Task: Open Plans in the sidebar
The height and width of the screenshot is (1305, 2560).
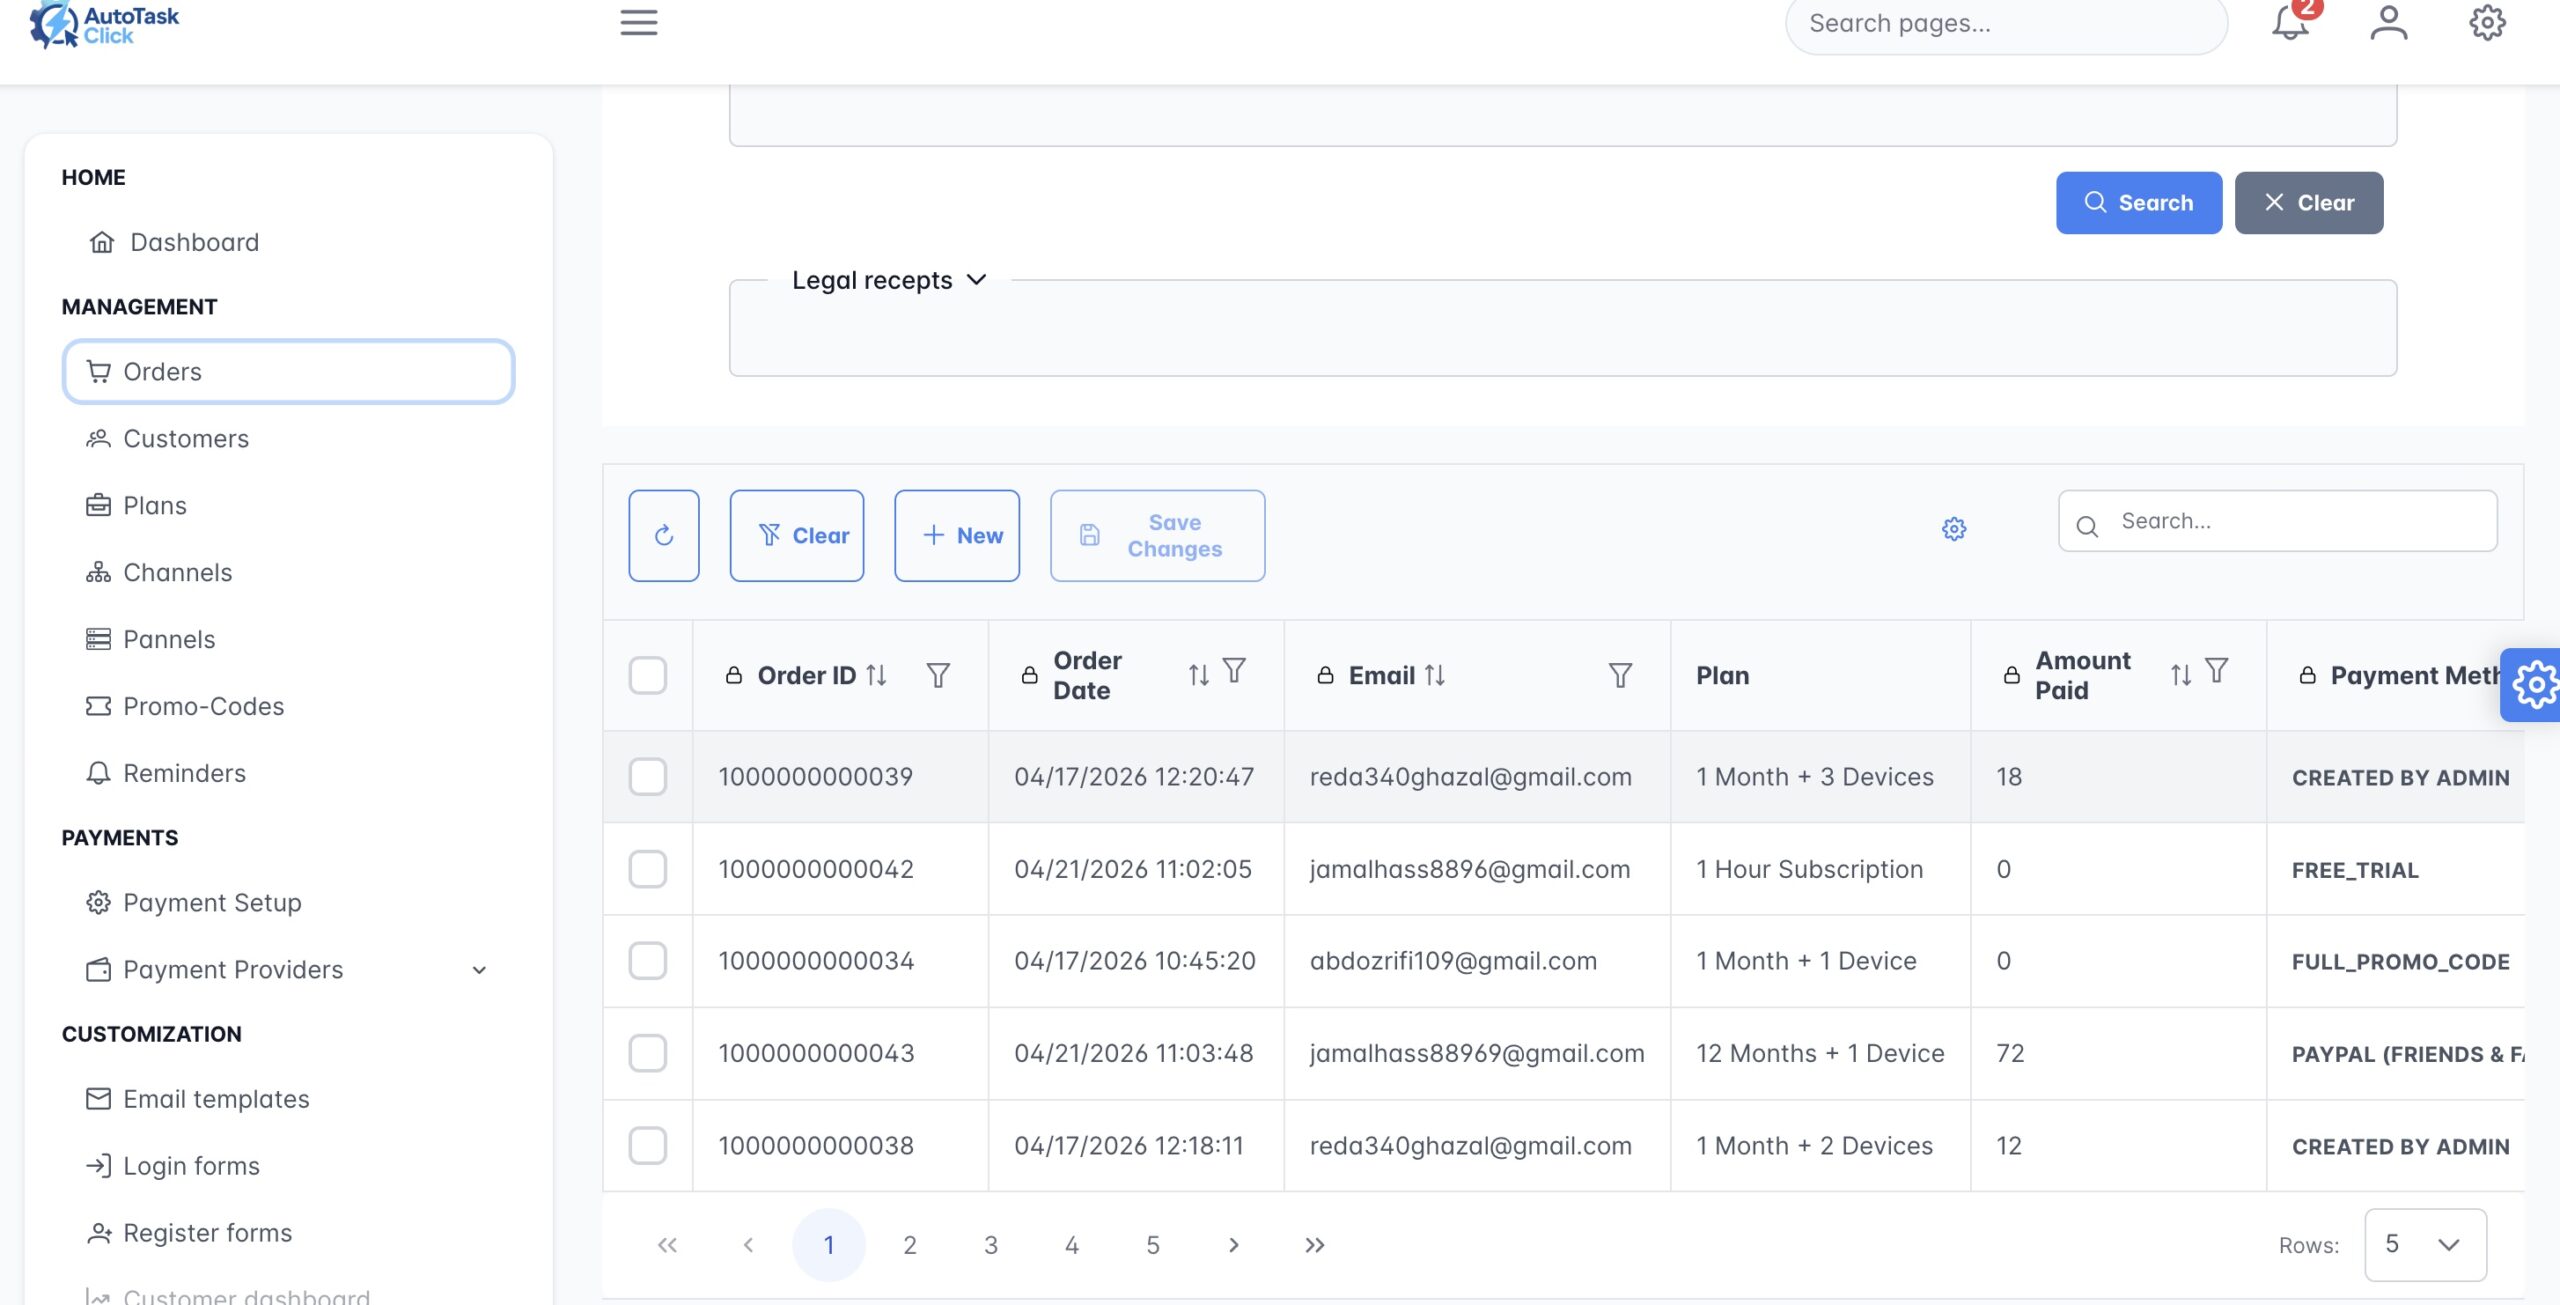Action: 288,506
